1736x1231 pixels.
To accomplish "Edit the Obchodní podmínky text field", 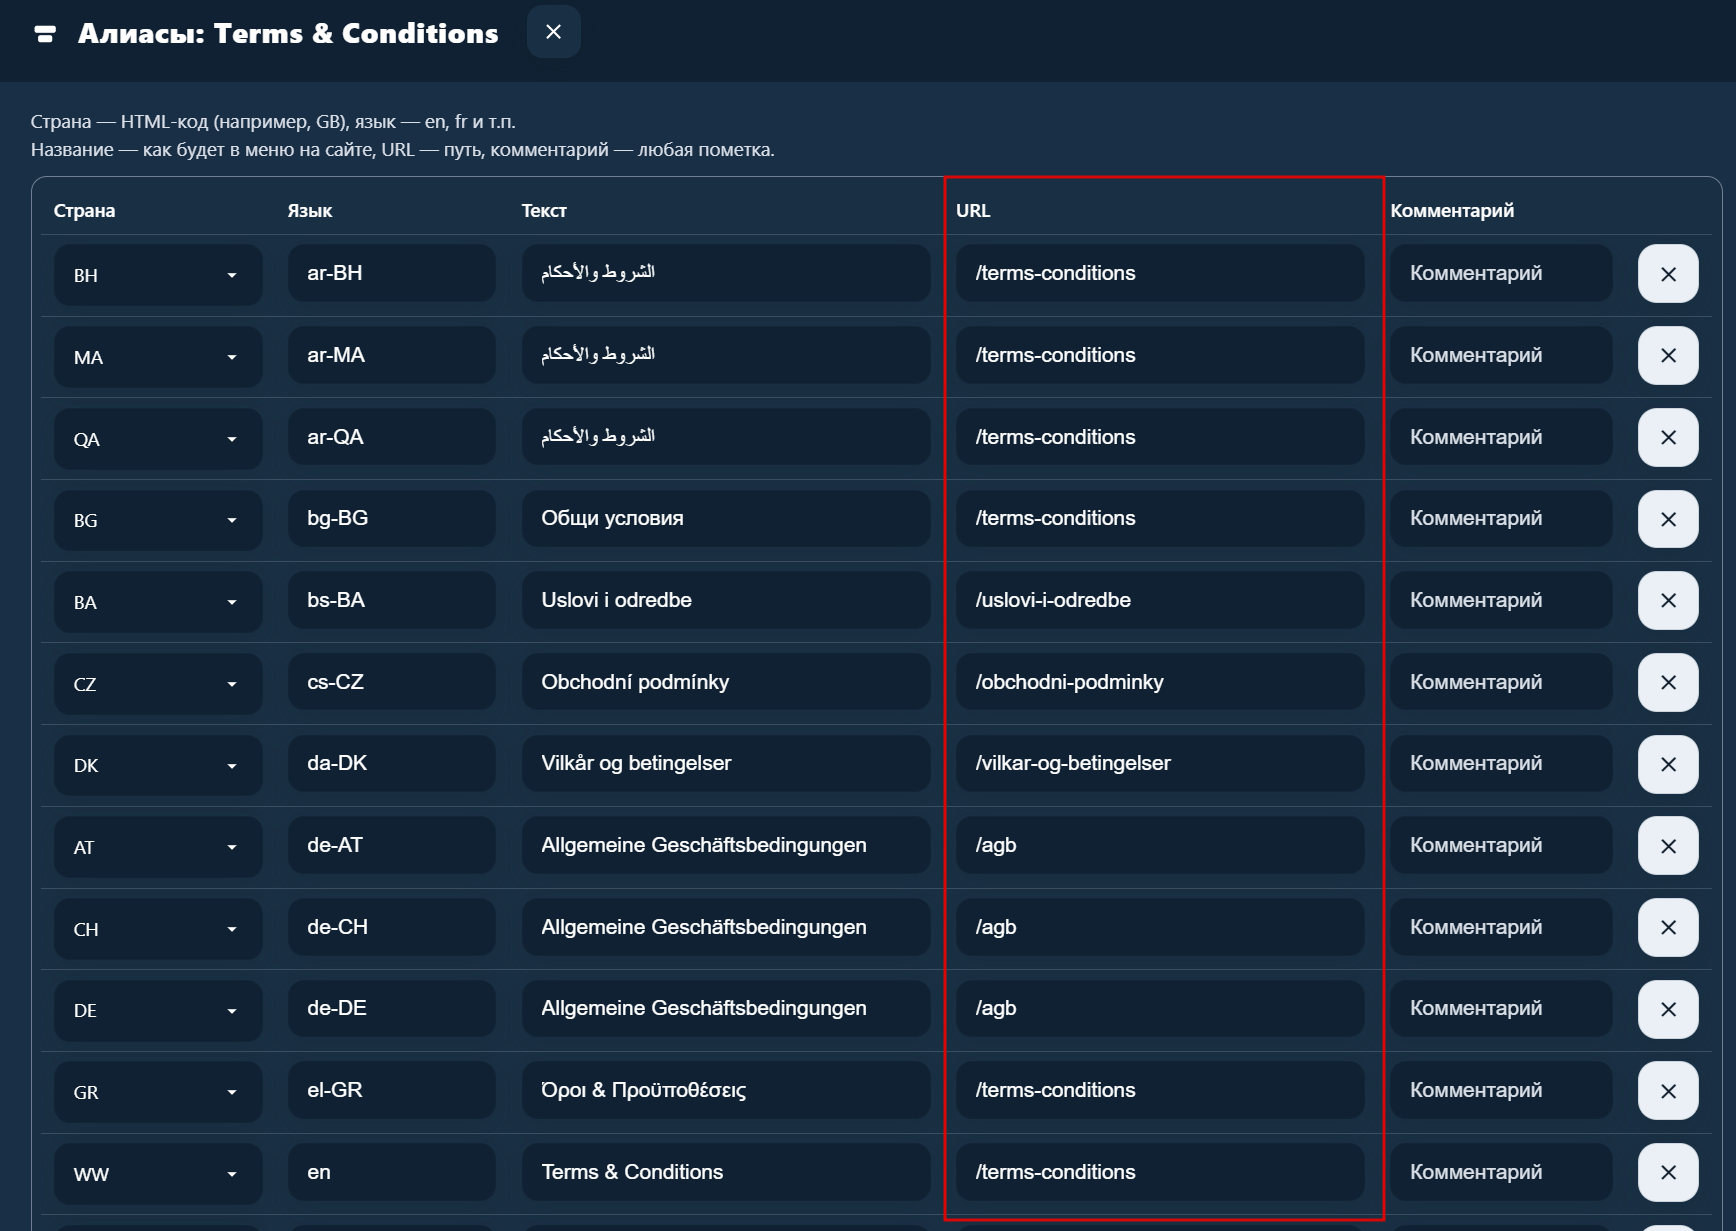I will 726,682.
